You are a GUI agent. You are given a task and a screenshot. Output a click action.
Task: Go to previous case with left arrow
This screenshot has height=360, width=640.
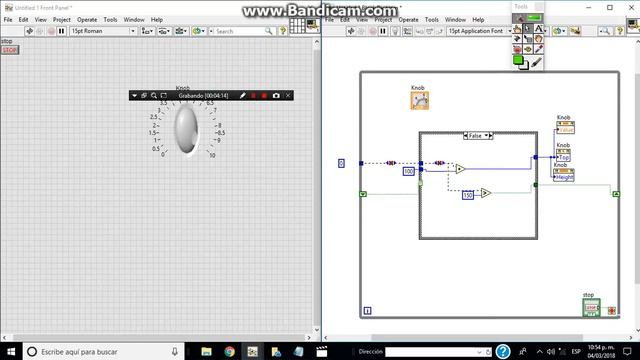(466, 136)
